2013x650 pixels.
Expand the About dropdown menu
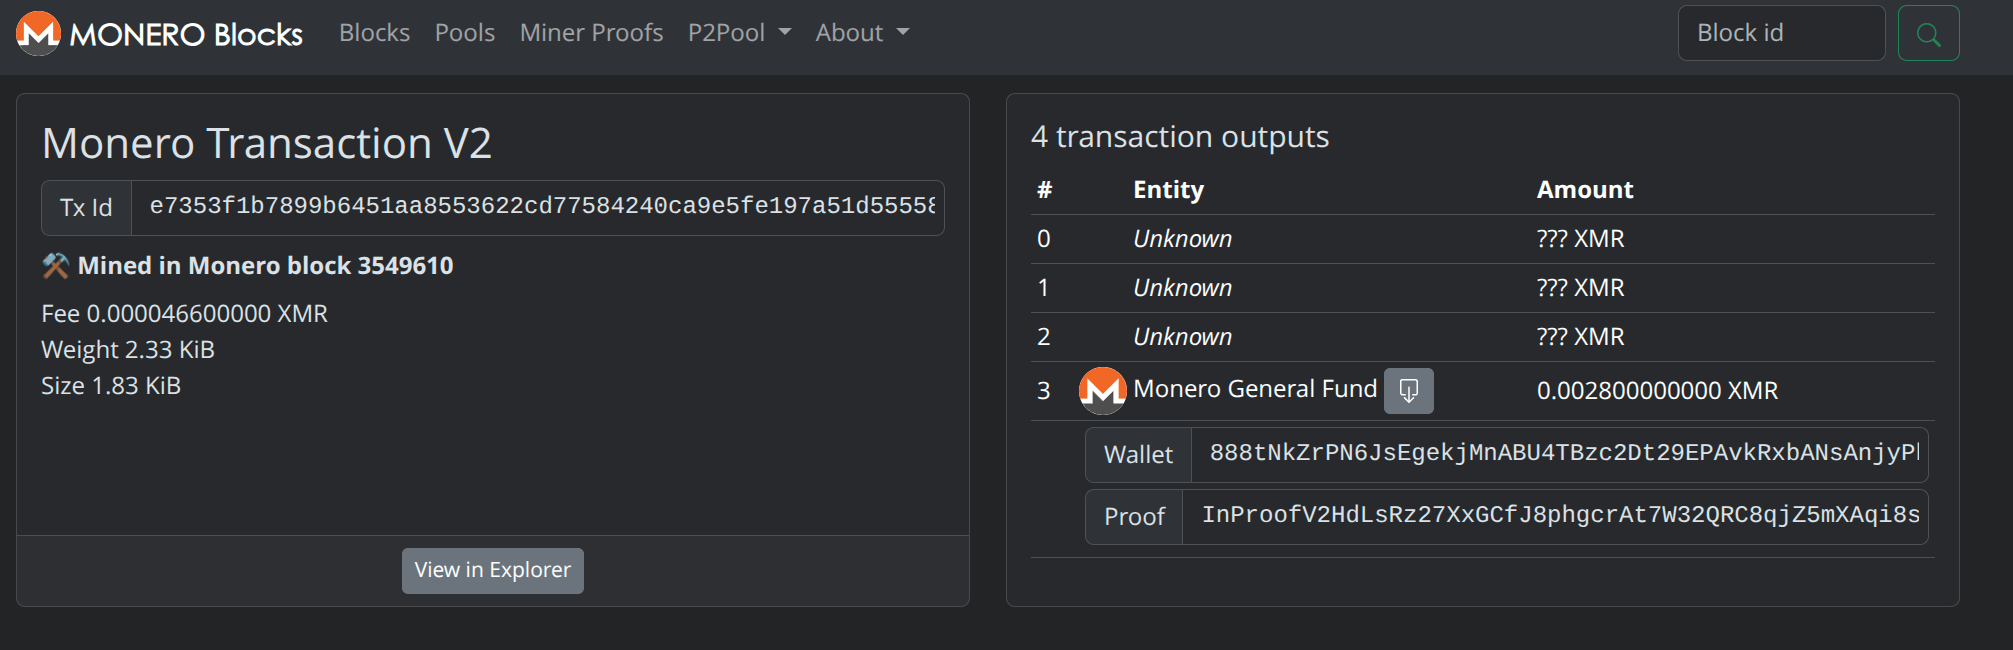(862, 33)
